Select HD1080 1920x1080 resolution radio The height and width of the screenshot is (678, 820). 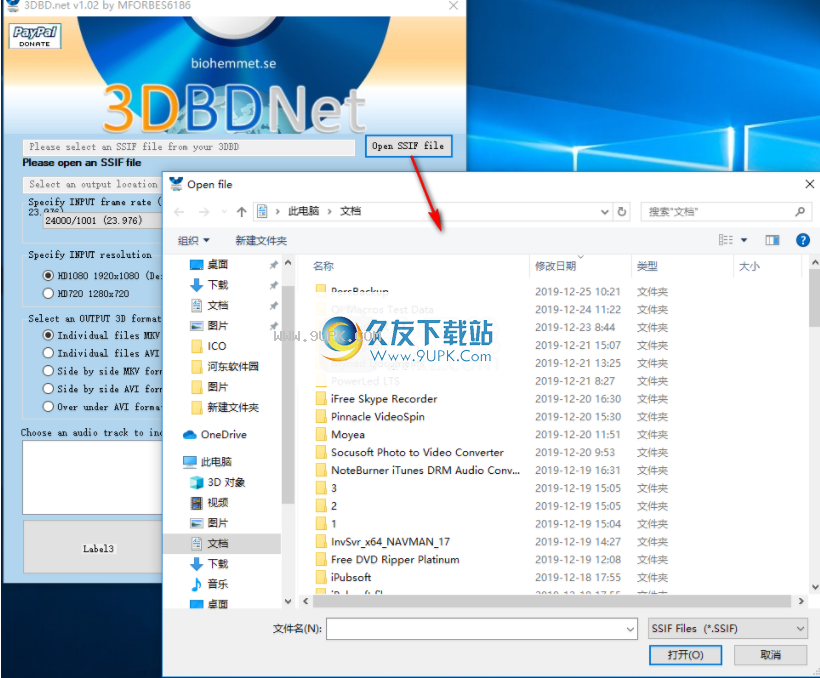click(x=48, y=275)
